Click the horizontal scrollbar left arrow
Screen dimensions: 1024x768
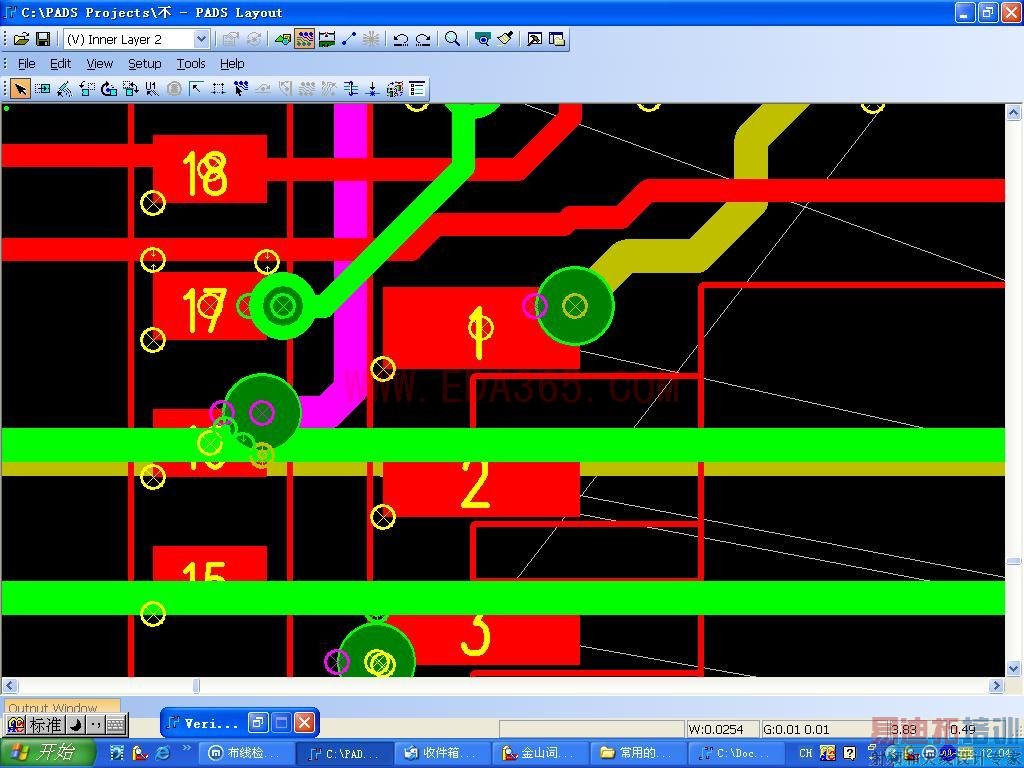(9, 686)
